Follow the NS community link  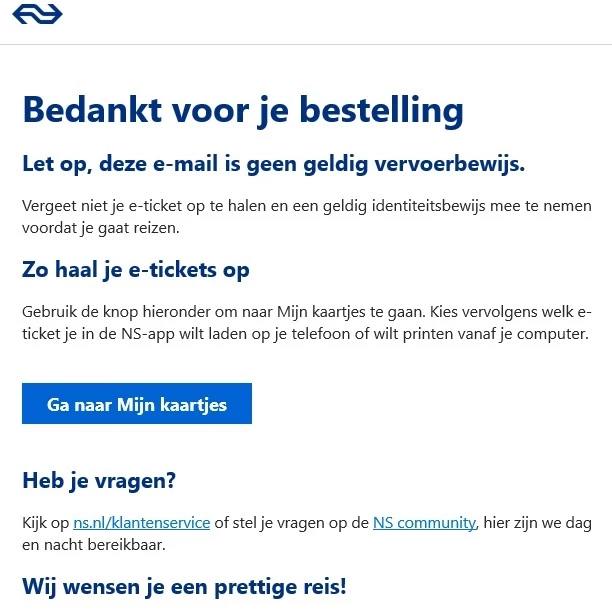425,522
